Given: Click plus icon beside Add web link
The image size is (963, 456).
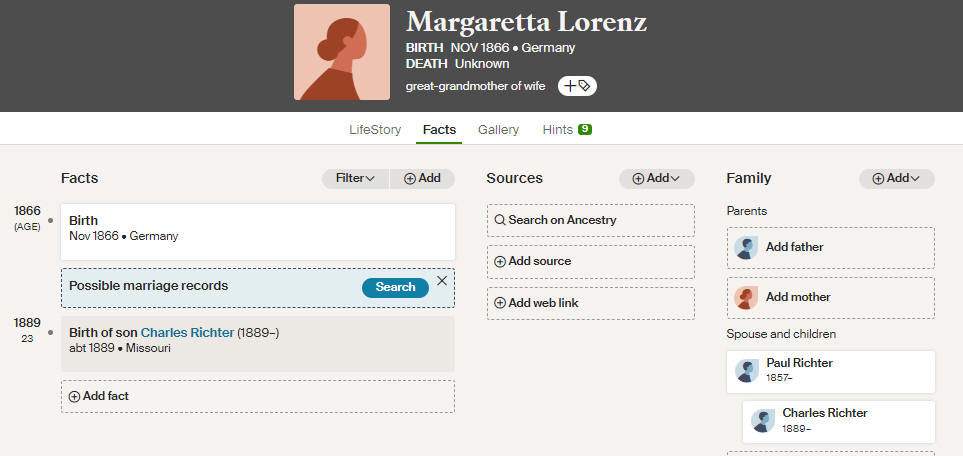Looking at the screenshot, I should click(500, 303).
